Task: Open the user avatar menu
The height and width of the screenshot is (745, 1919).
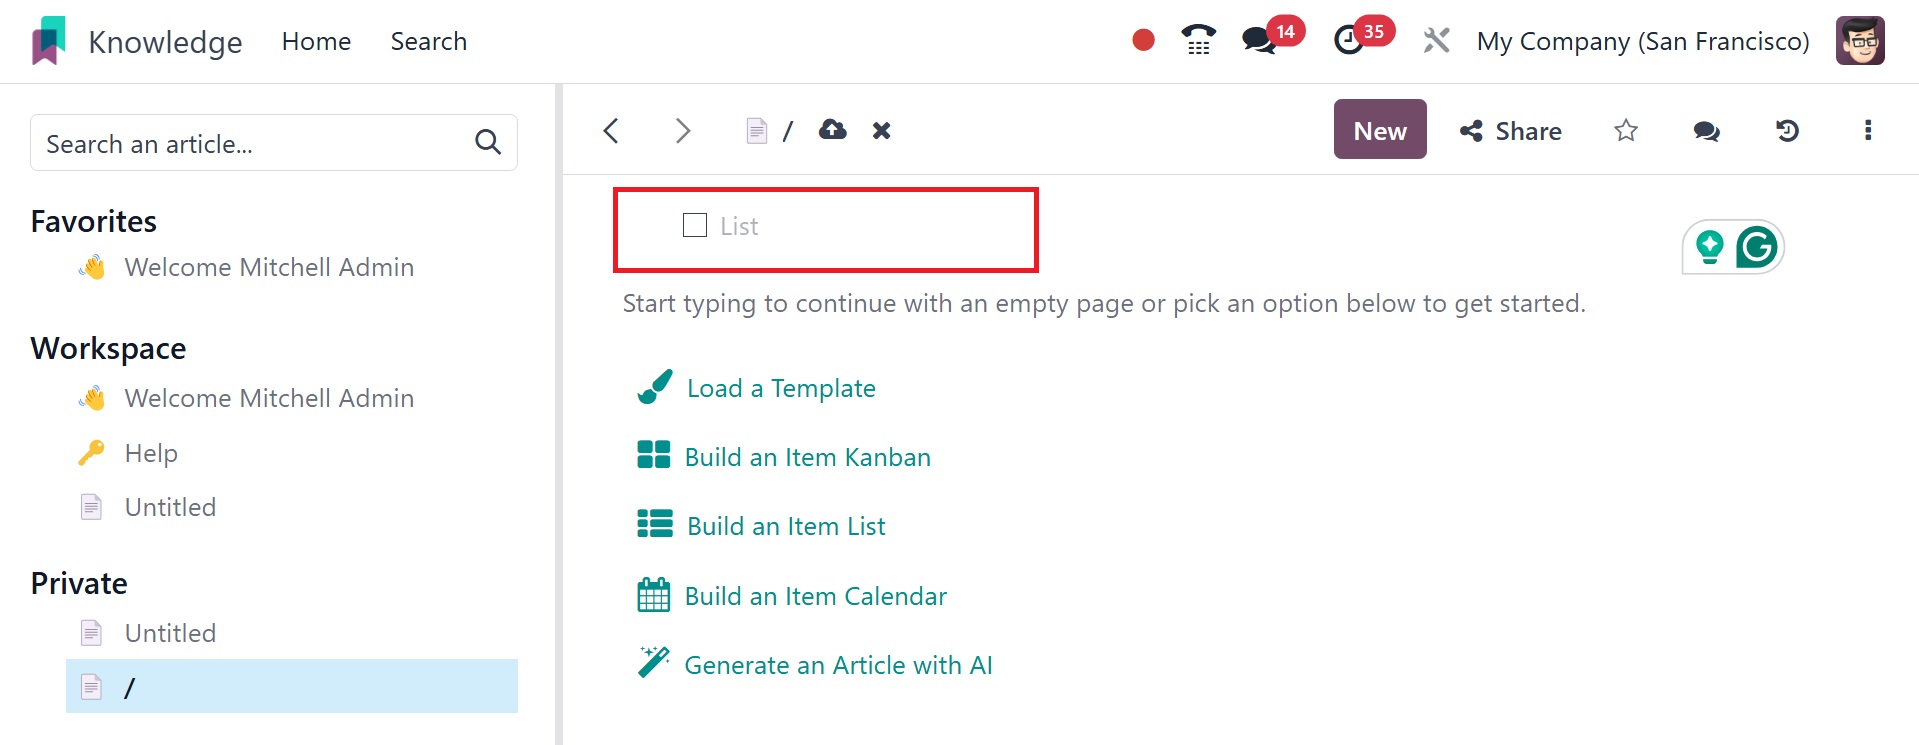Action: point(1859,41)
